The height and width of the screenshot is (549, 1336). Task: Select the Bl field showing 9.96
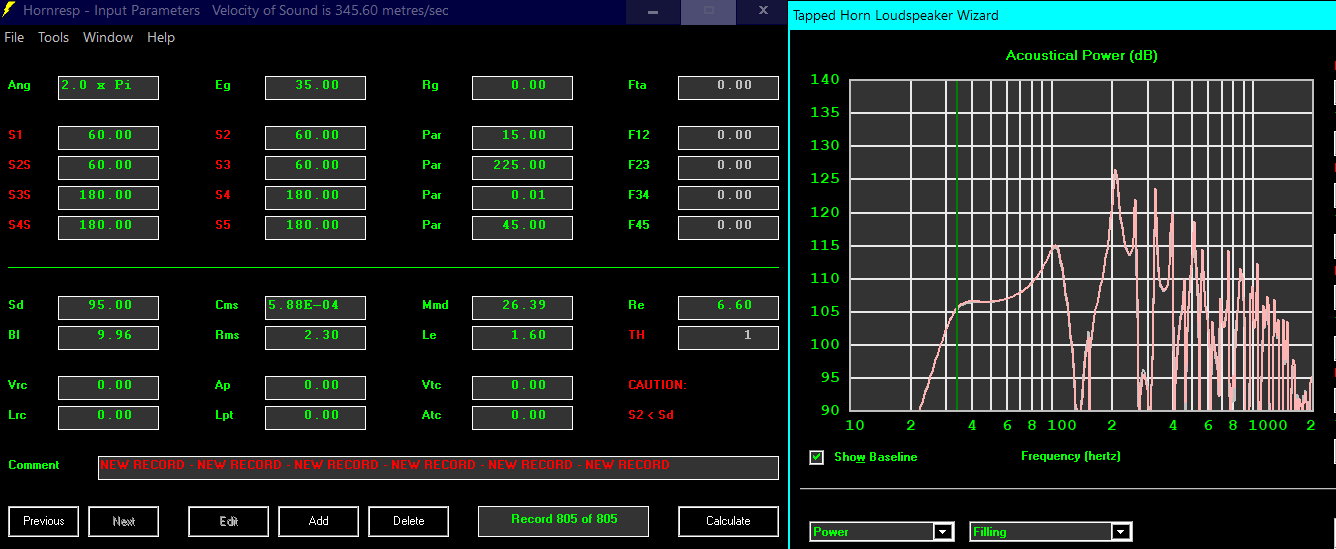pos(108,337)
